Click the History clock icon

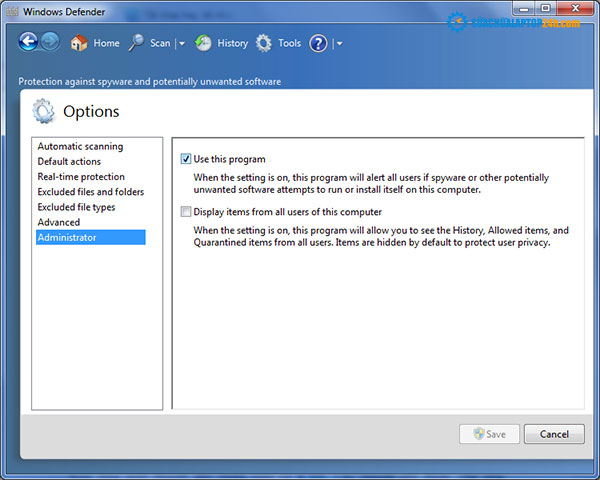[203, 43]
